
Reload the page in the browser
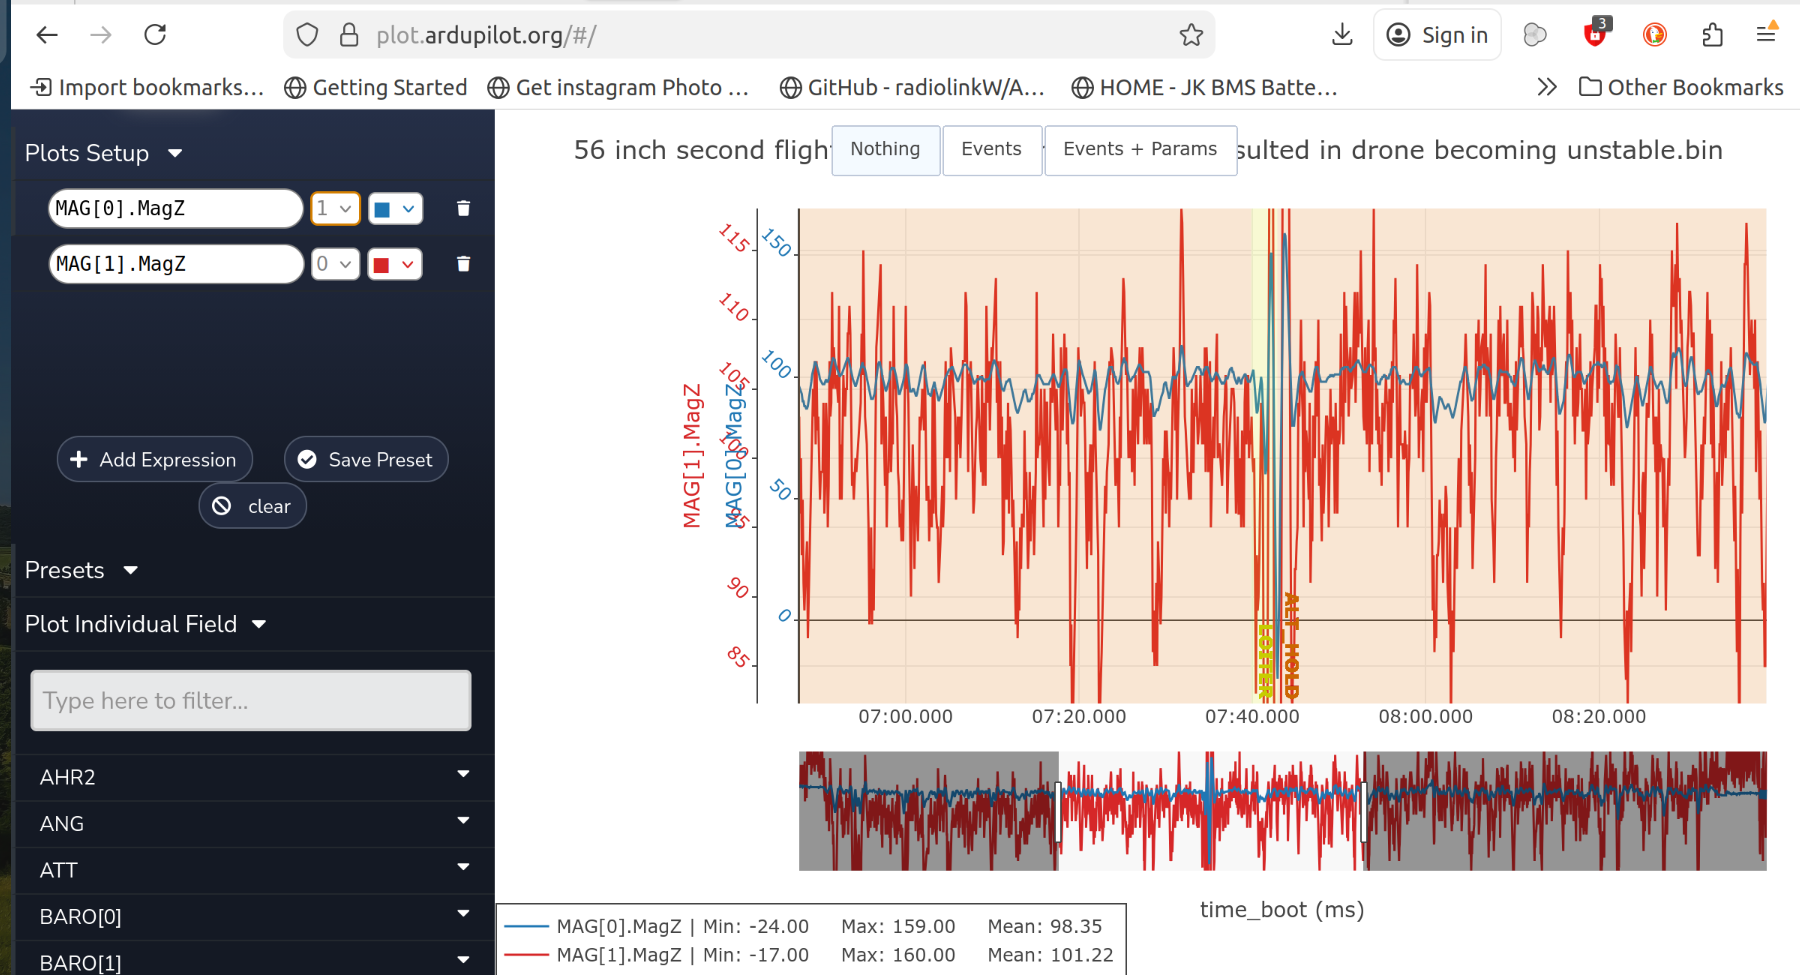(155, 35)
